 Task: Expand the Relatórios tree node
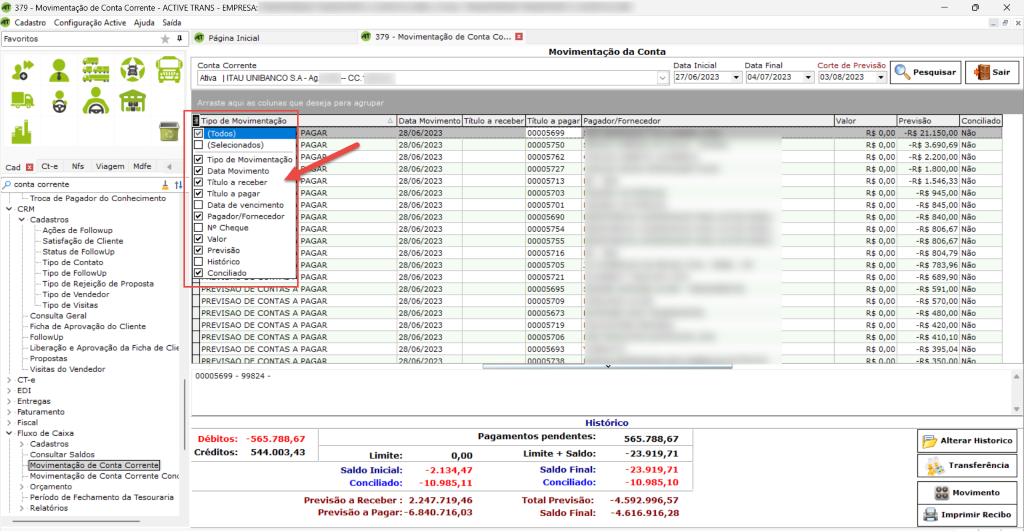pyautogui.click(x=22, y=508)
